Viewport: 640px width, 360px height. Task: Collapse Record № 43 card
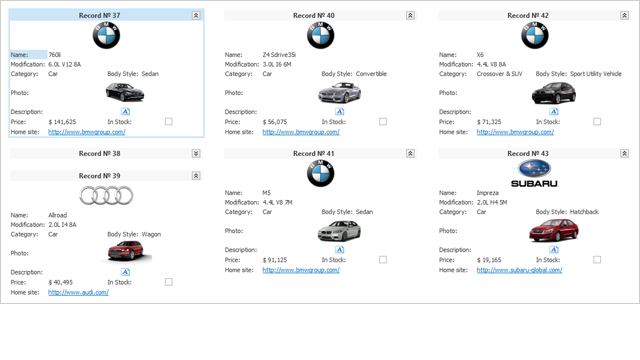click(x=624, y=153)
